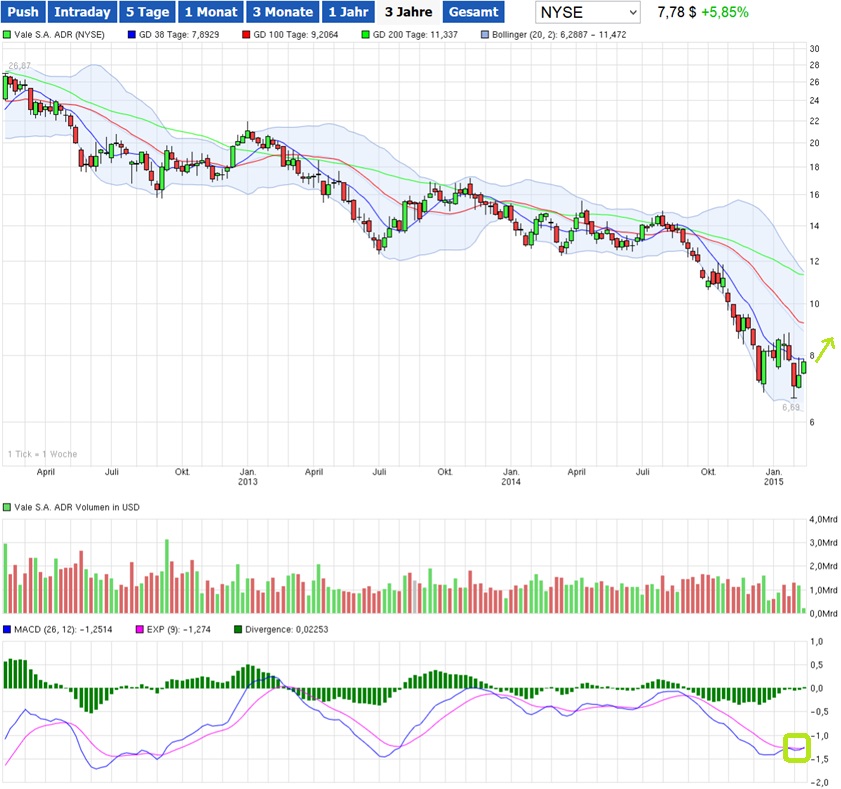Click the Vale S.A. ADR (NYSE) legend swatch

click(7, 34)
